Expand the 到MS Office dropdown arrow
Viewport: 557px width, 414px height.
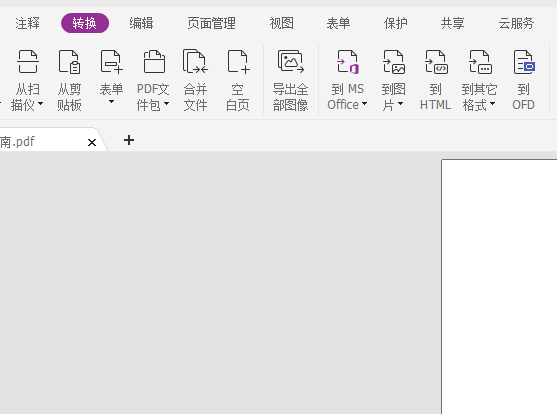tap(364, 104)
